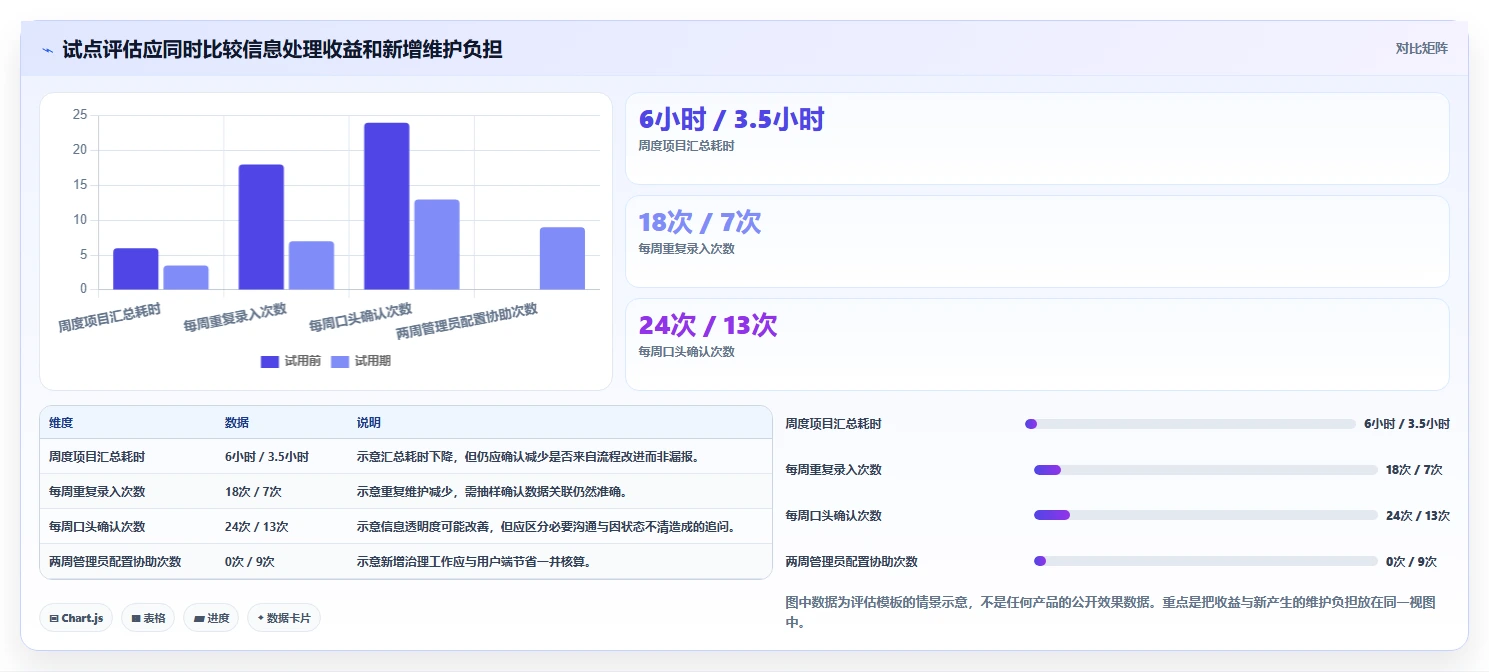
Task: Click the 说明 table column header
Action: click(x=369, y=423)
